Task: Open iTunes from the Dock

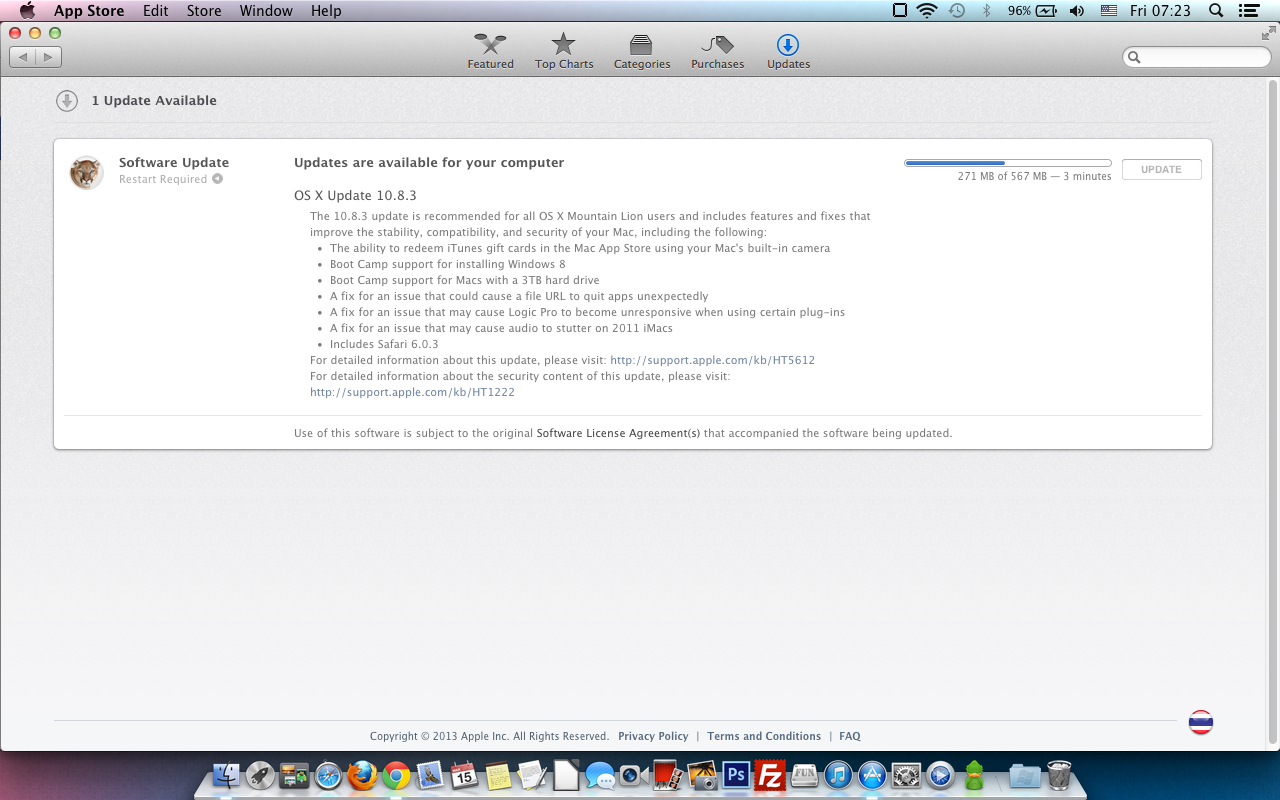Action: pyautogui.click(x=838, y=775)
